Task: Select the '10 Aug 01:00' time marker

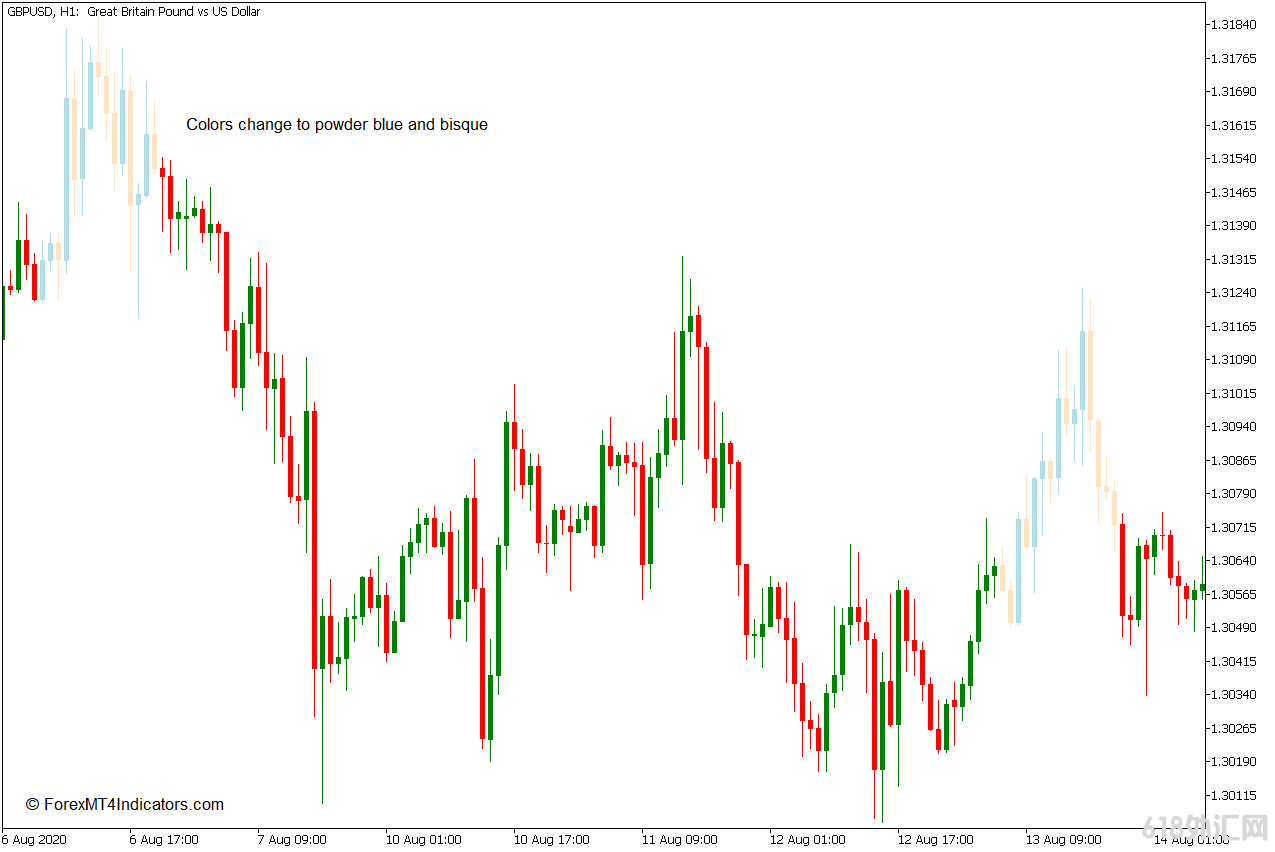Action: coord(424,840)
